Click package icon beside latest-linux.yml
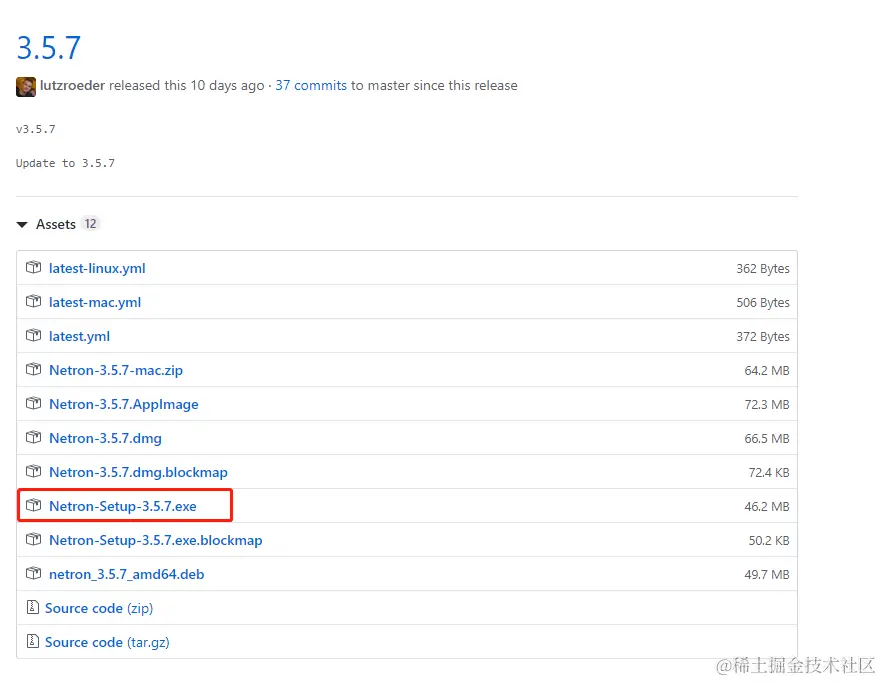The image size is (882, 682). pyautogui.click(x=33, y=268)
